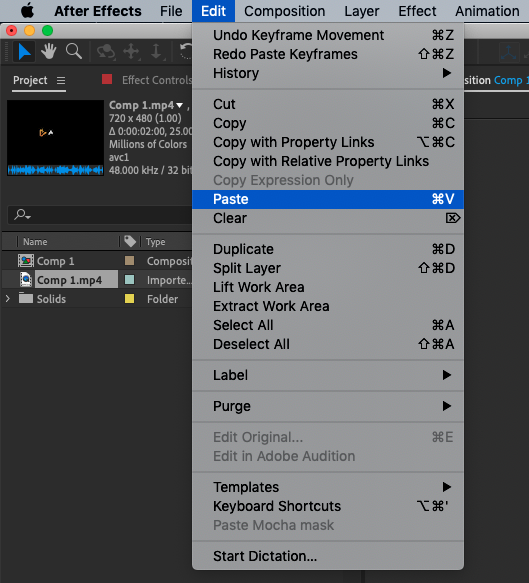
Task: Choose Redo Paste Keyframes
Action: [x=328, y=54]
